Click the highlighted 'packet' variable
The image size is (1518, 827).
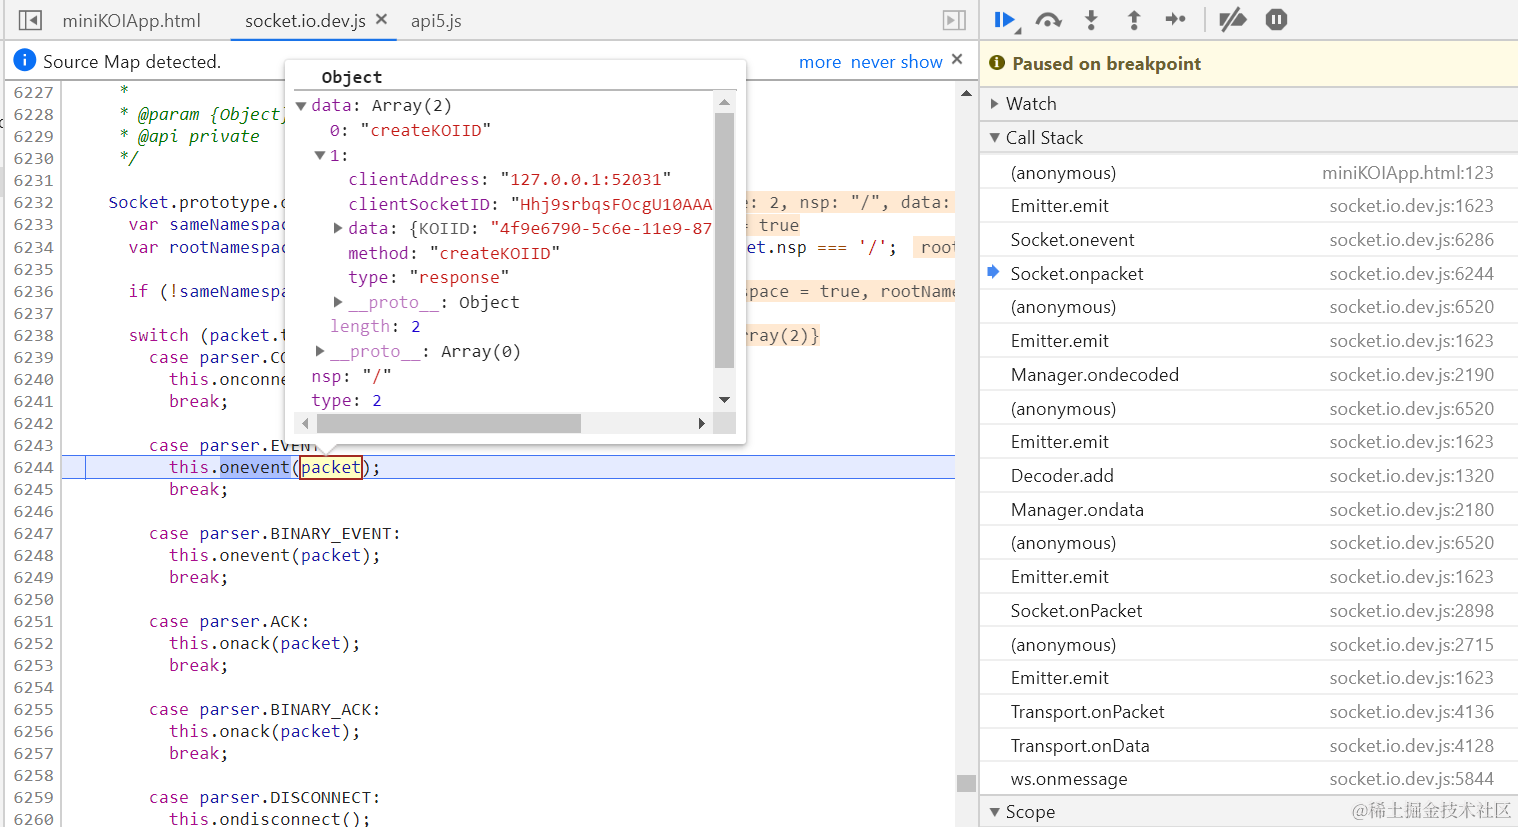point(331,467)
